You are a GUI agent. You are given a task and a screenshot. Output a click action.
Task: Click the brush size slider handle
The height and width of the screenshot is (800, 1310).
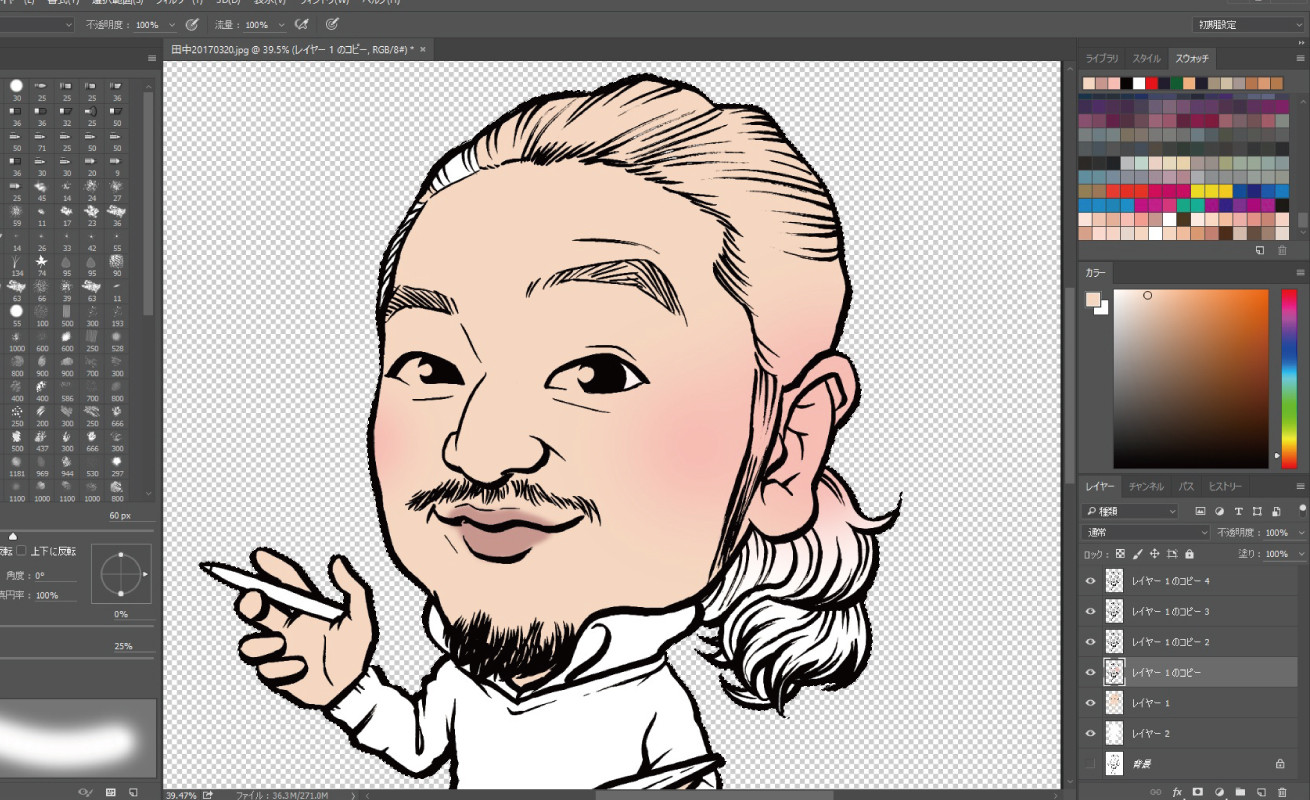pyautogui.click(x=12, y=537)
